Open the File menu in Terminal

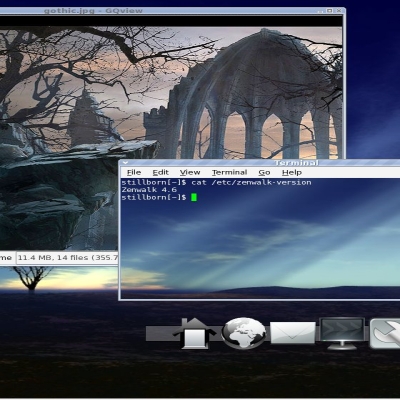pyautogui.click(x=134, y=172)
